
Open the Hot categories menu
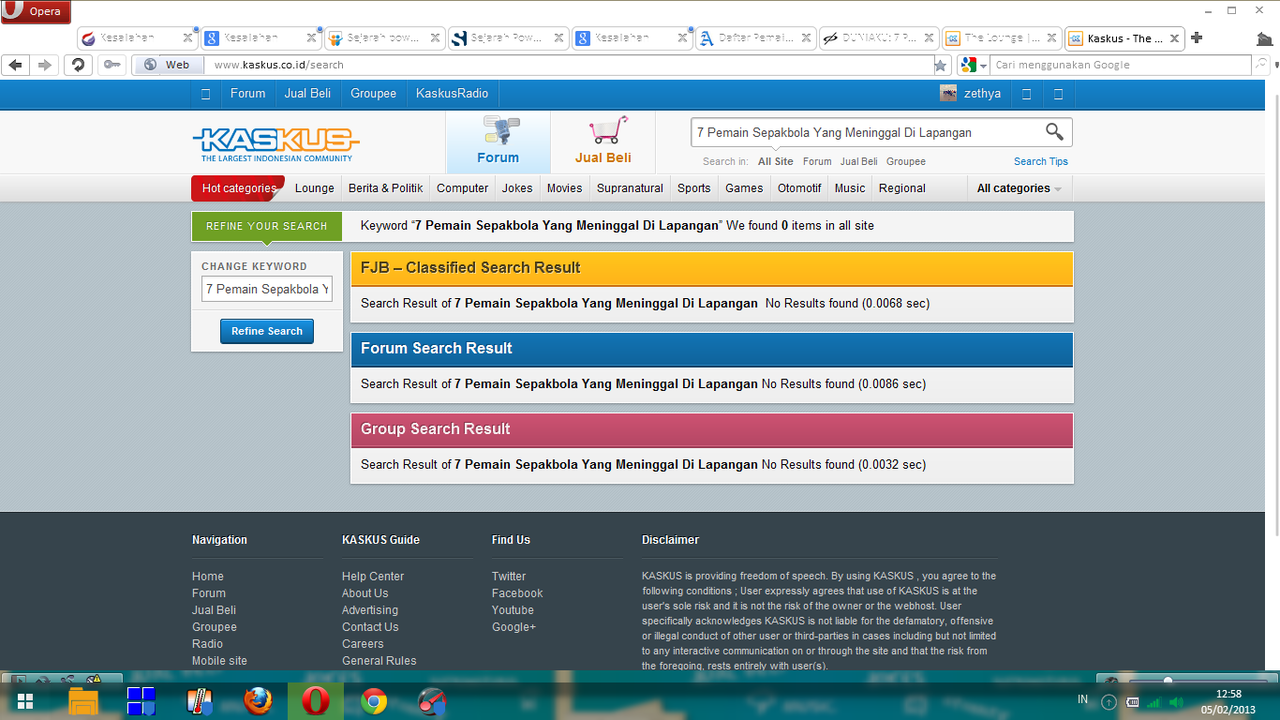tap(238, 188)
